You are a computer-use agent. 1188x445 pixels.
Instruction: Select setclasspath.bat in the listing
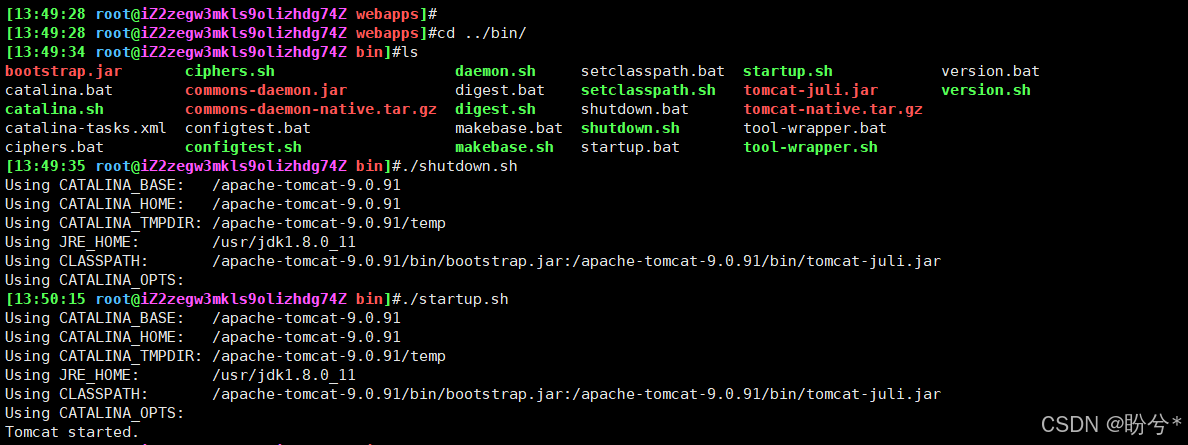tap(653, 71)
